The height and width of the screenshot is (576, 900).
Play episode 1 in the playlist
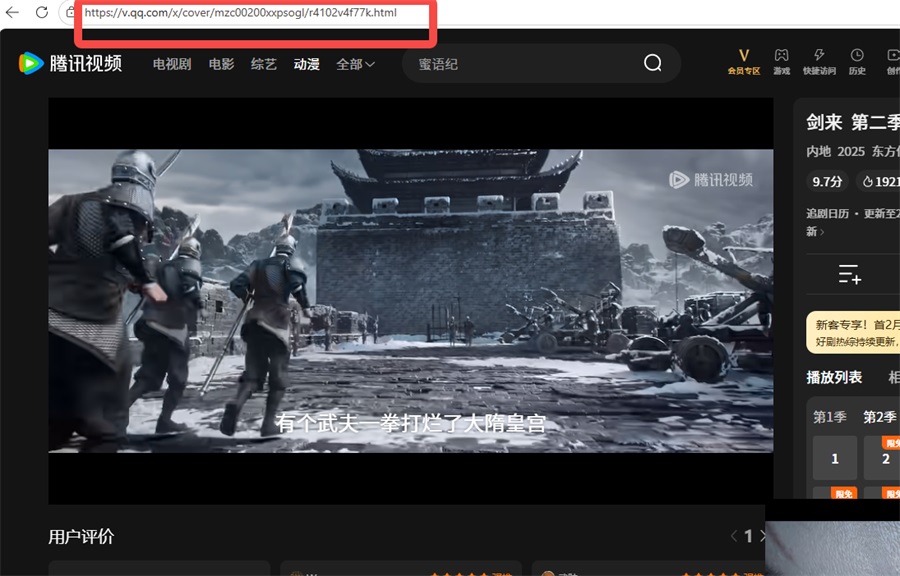coord(835,458)
